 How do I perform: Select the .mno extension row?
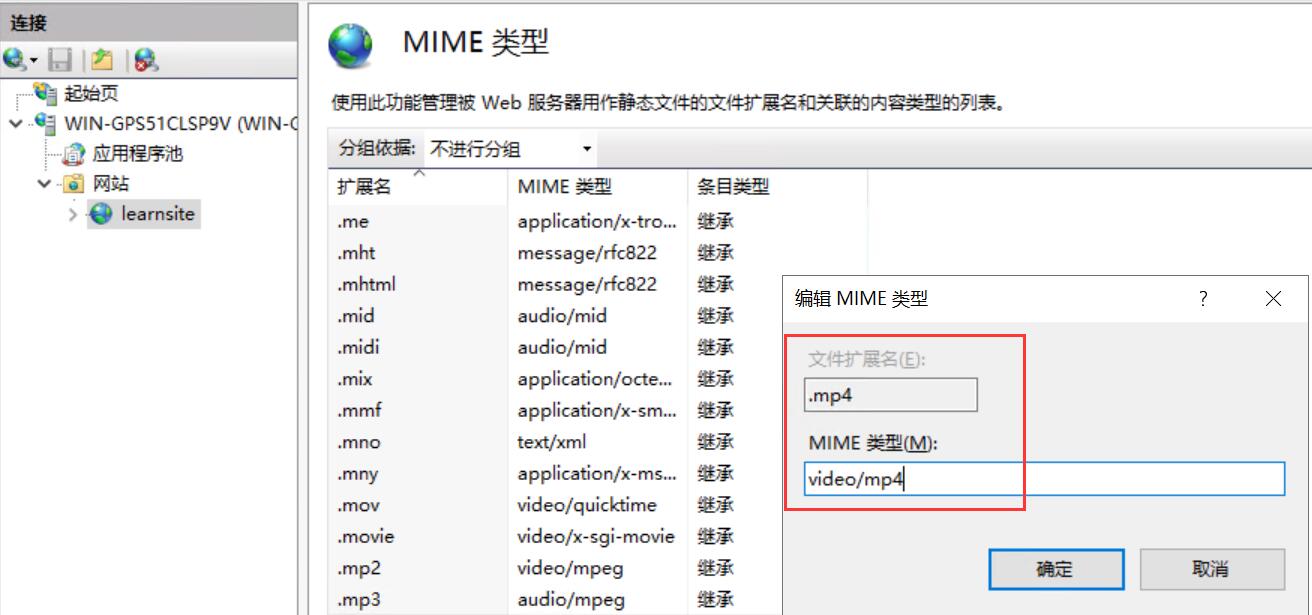click(359, 442)
